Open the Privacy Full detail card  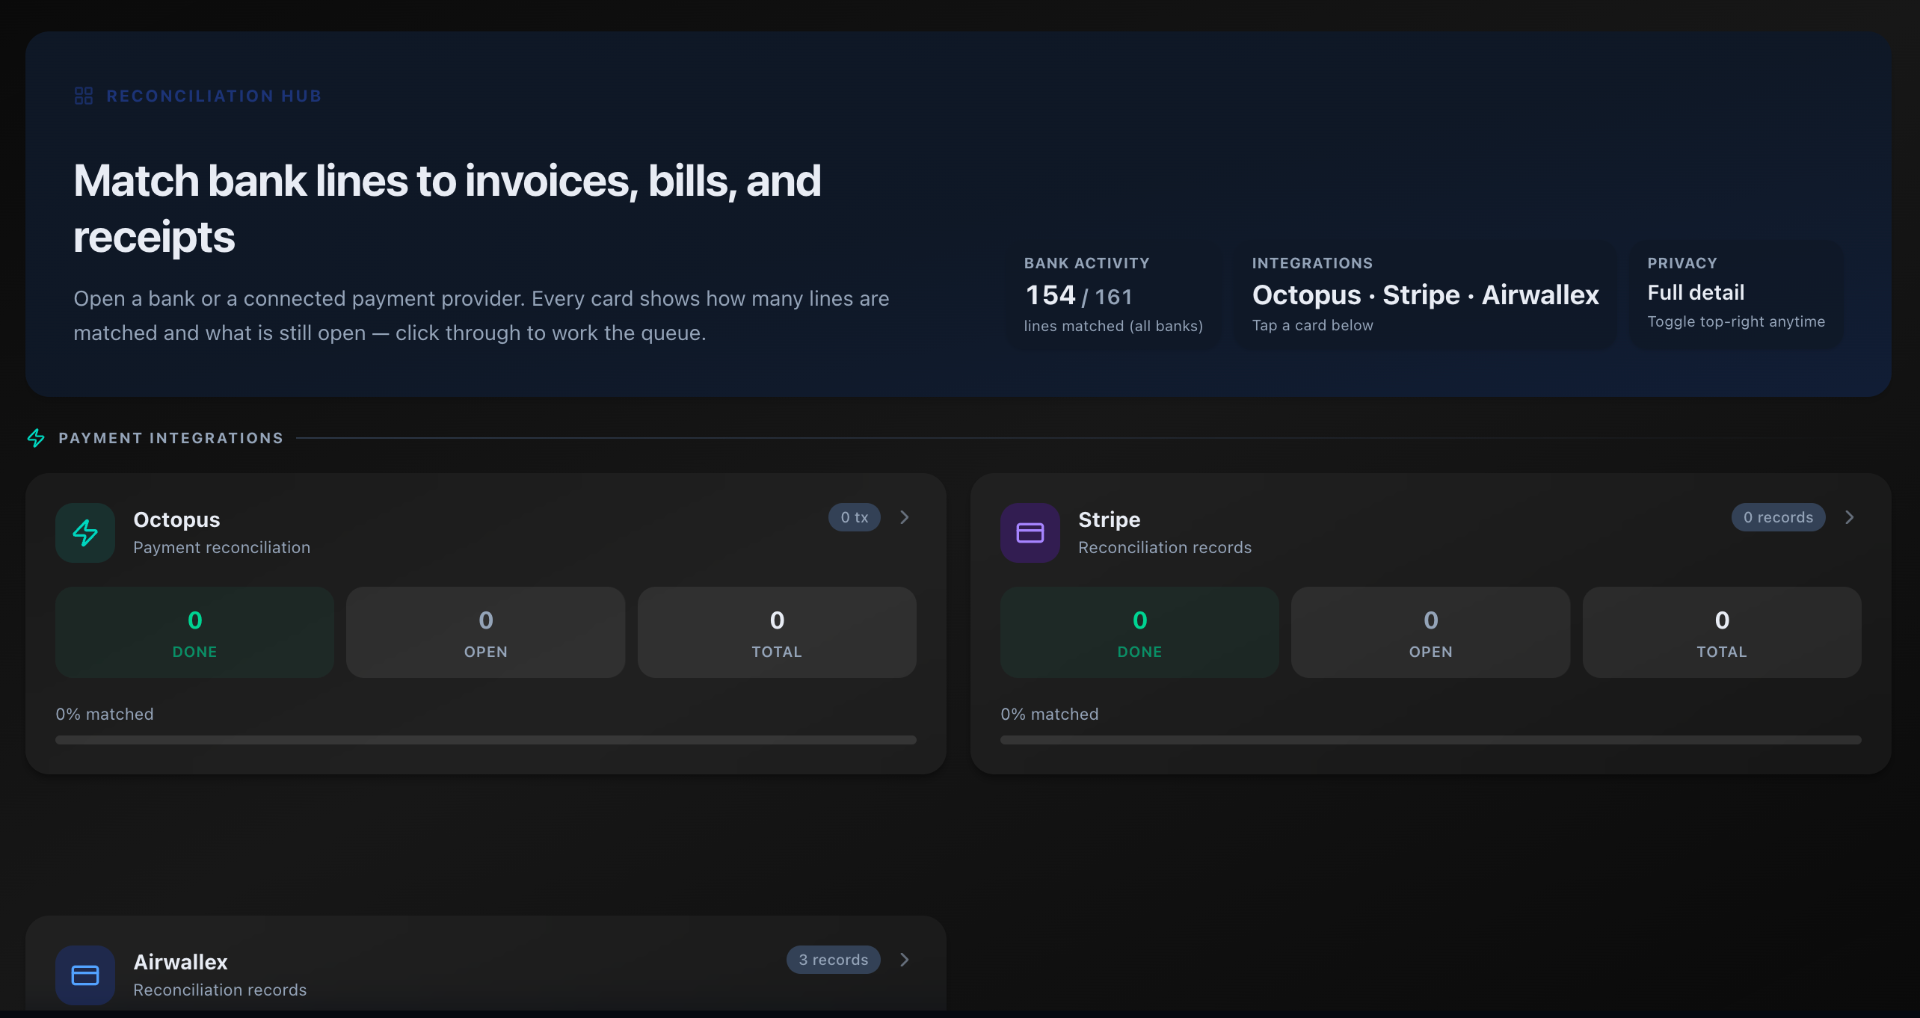(1737, 295)
